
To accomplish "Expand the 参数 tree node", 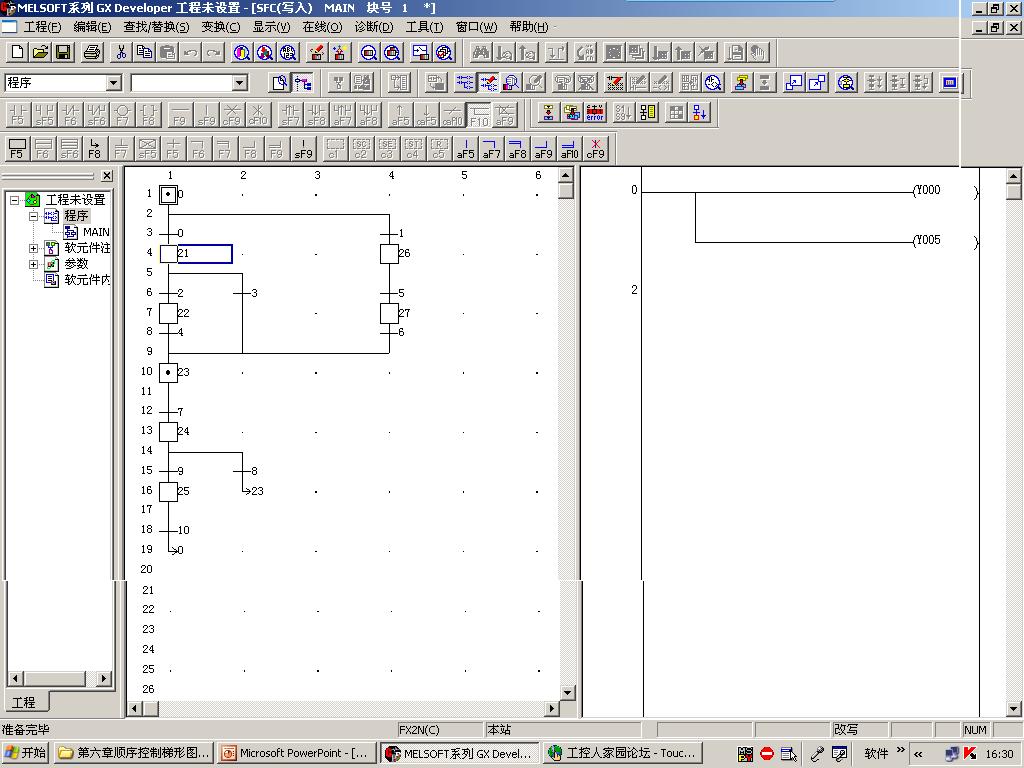I will pyautogui.click(x=33, y=264).
